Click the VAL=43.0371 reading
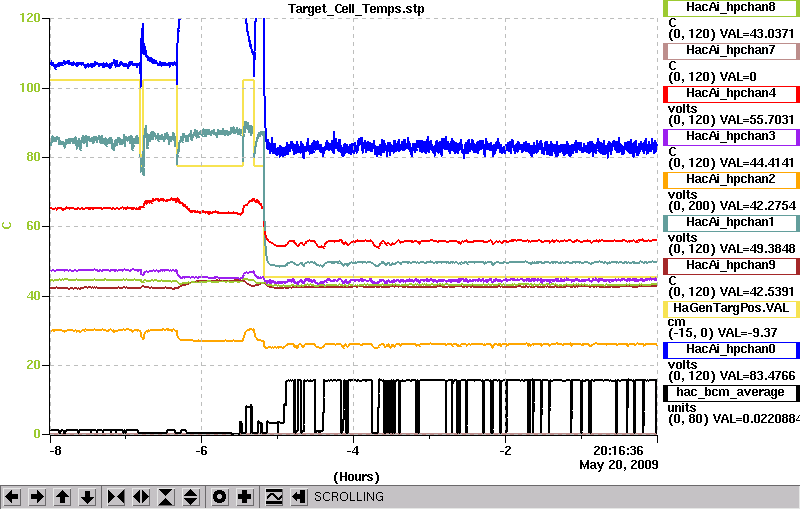 pyautogui.click(x=757, y=34)
